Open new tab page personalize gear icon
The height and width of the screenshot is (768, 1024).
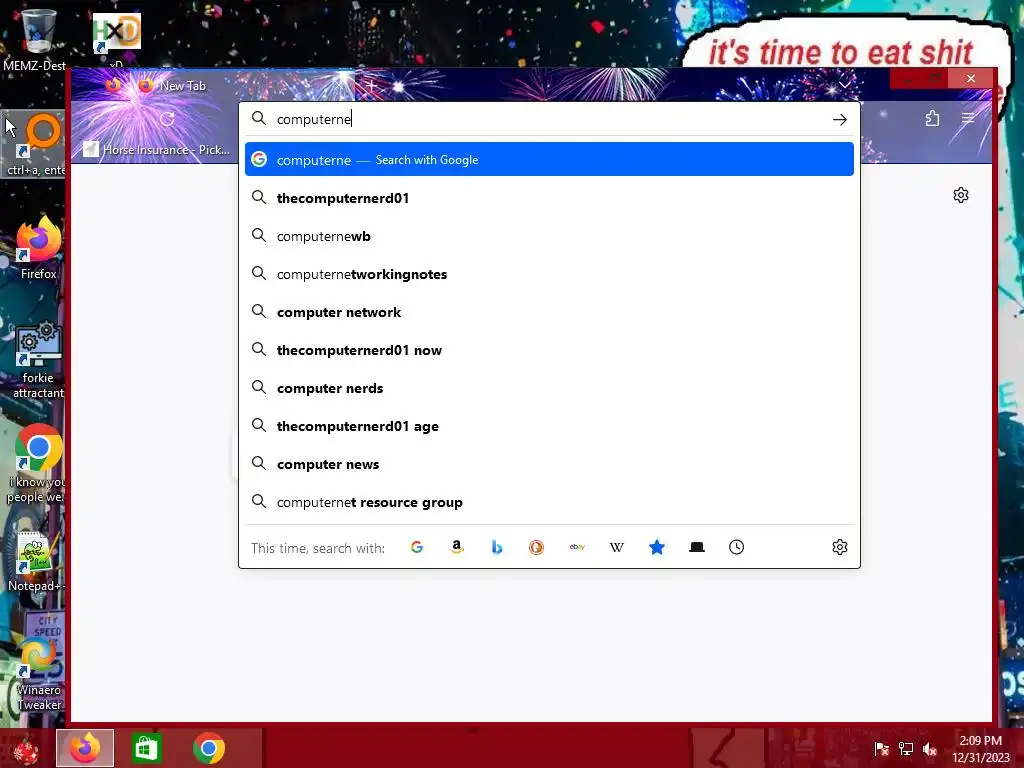961,195
